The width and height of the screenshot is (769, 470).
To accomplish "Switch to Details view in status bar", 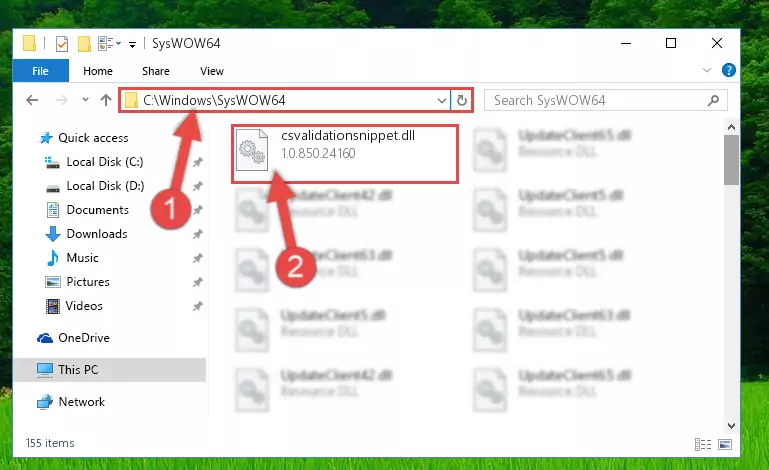I will tap(703, 444).
